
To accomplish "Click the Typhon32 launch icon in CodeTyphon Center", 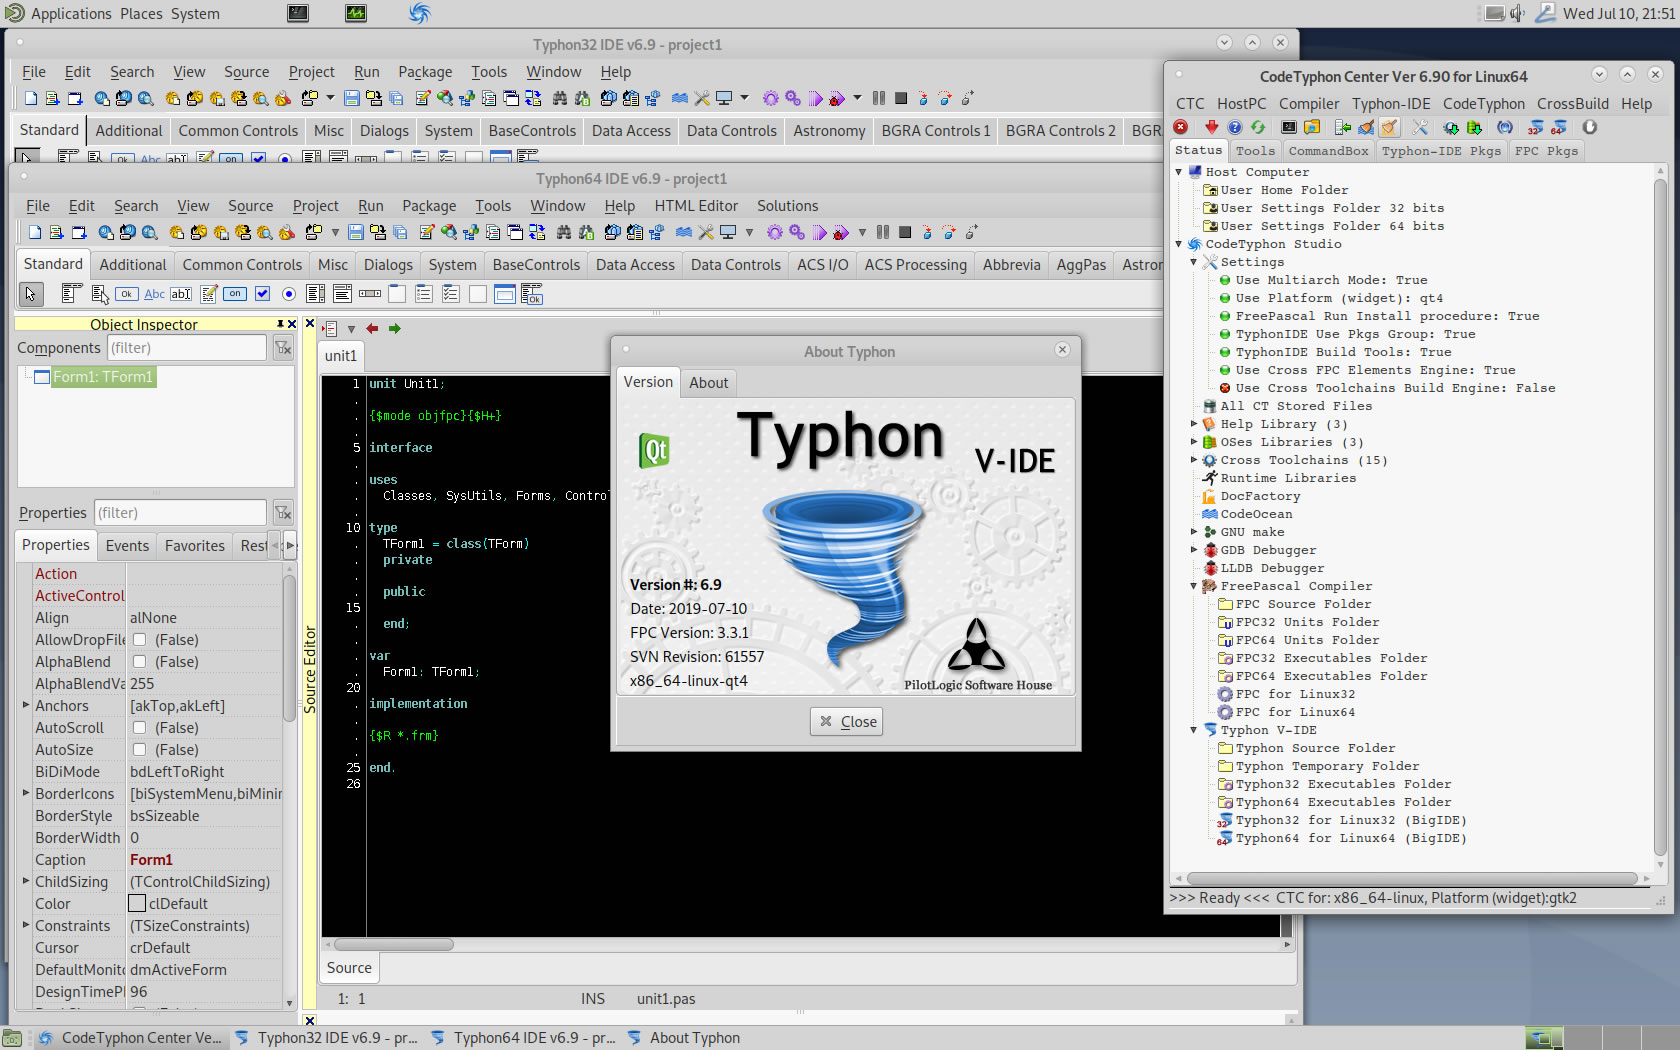I will point(1534,127).
